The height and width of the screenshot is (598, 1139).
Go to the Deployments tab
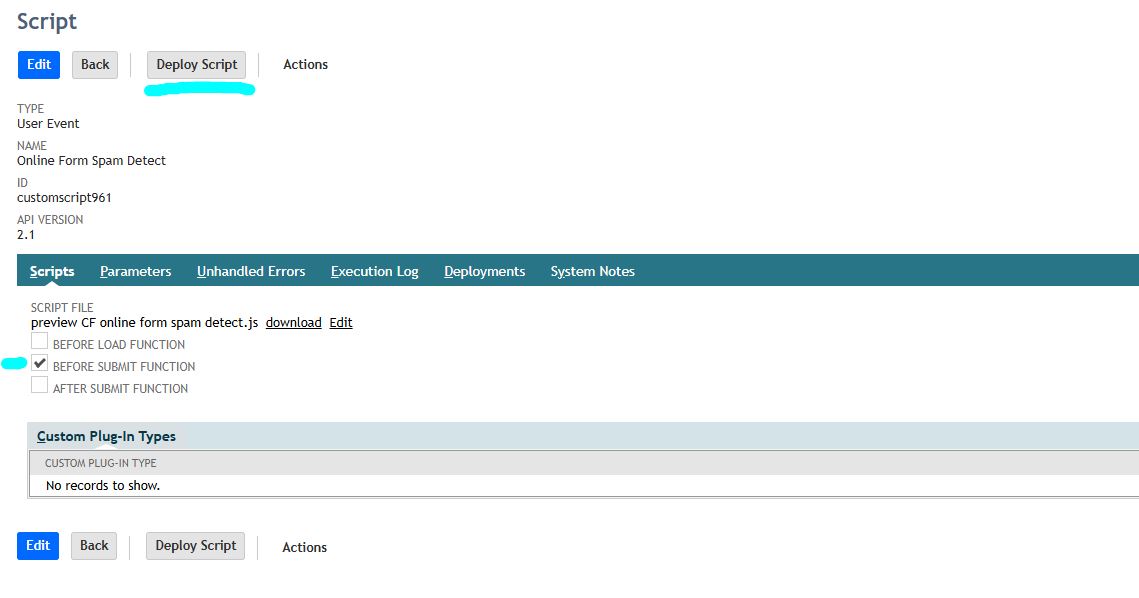pyautogui.click(x=484, y=271)
